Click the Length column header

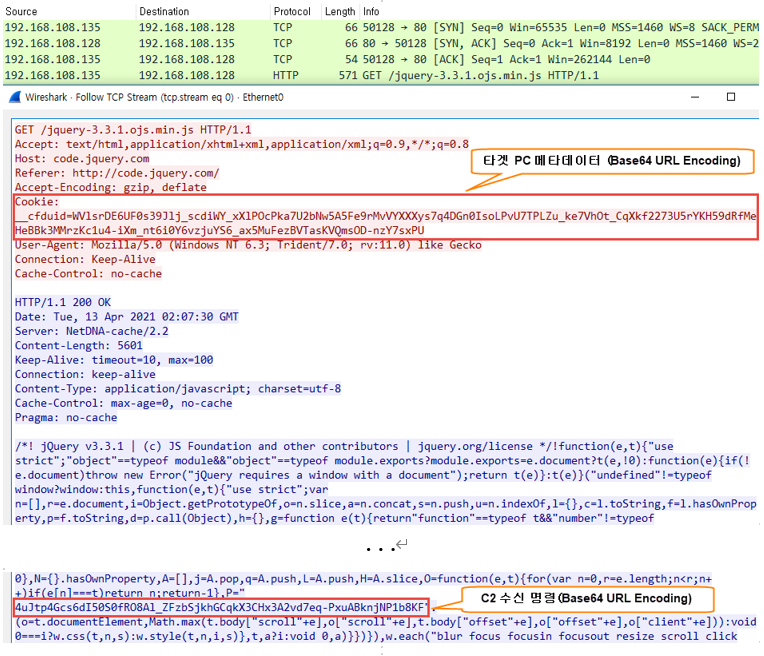coord(340,11)
